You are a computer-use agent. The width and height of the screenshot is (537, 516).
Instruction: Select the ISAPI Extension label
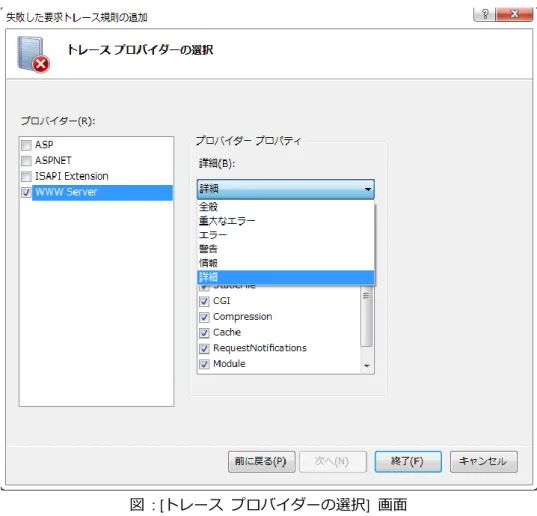coord(72,176)
